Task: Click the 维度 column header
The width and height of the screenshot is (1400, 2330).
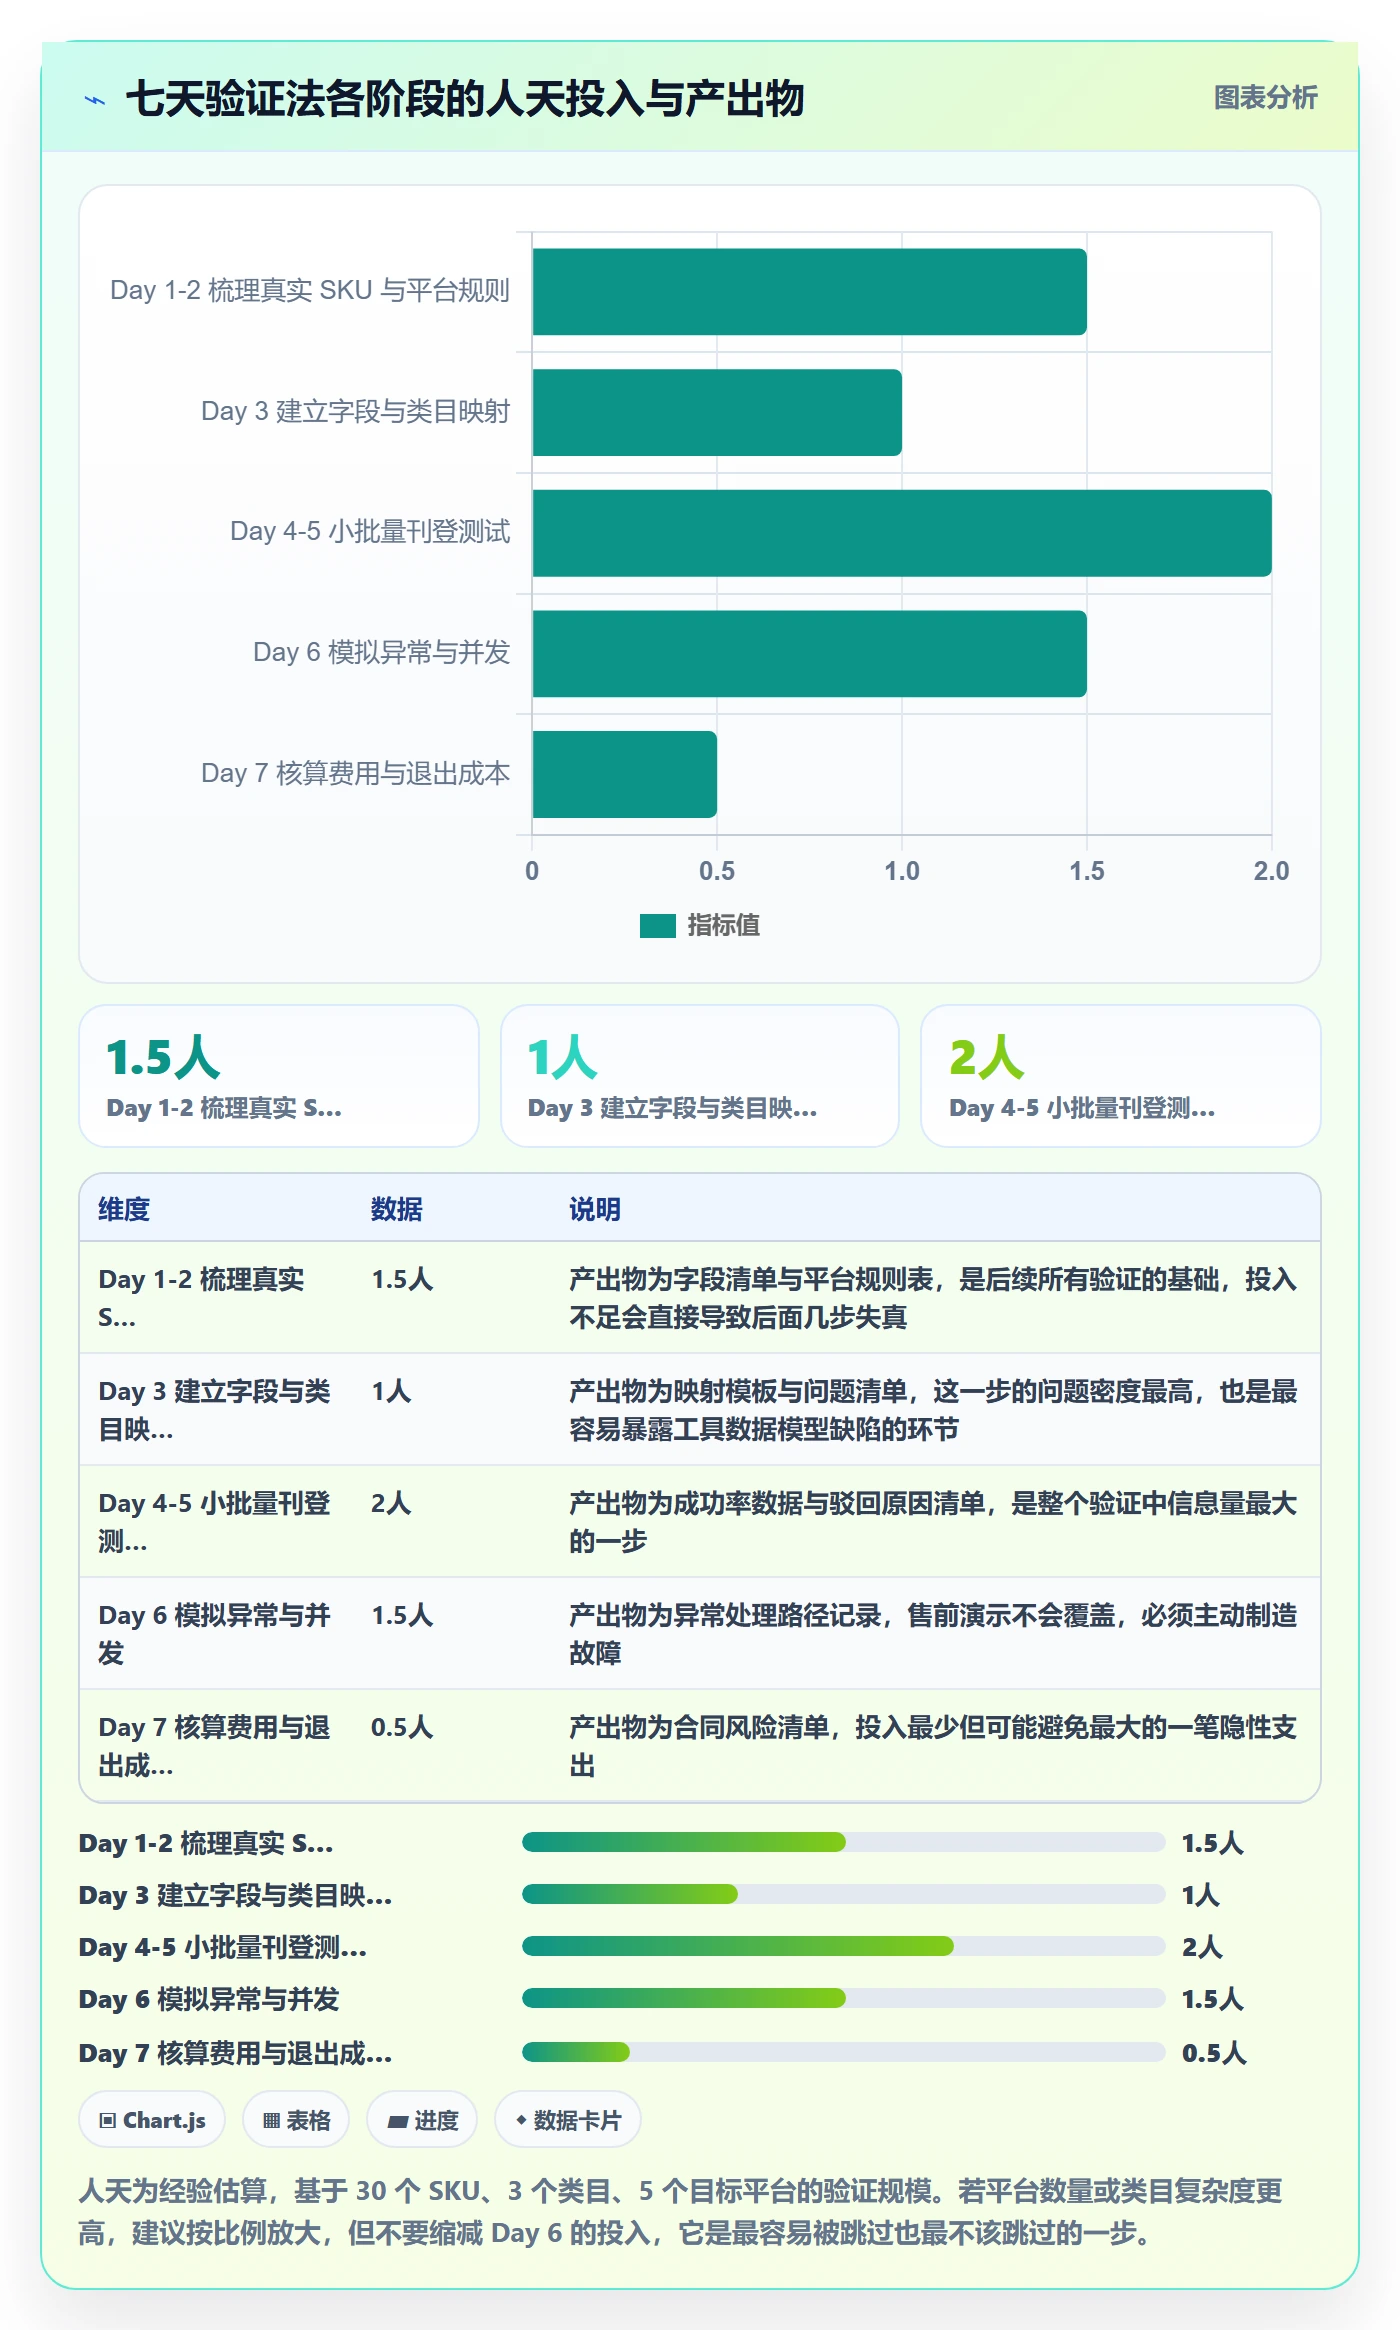Action: [x=124, y=1209]
